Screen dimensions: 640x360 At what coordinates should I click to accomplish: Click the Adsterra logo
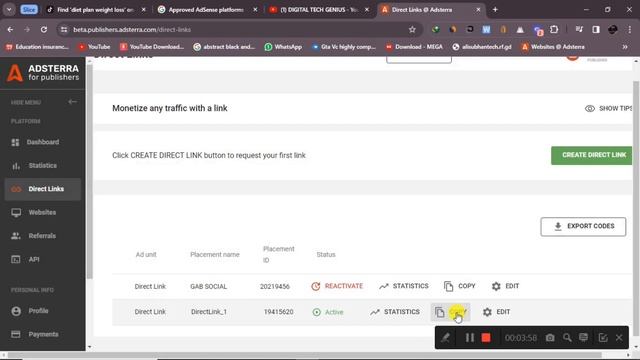(x=43, y=73)
